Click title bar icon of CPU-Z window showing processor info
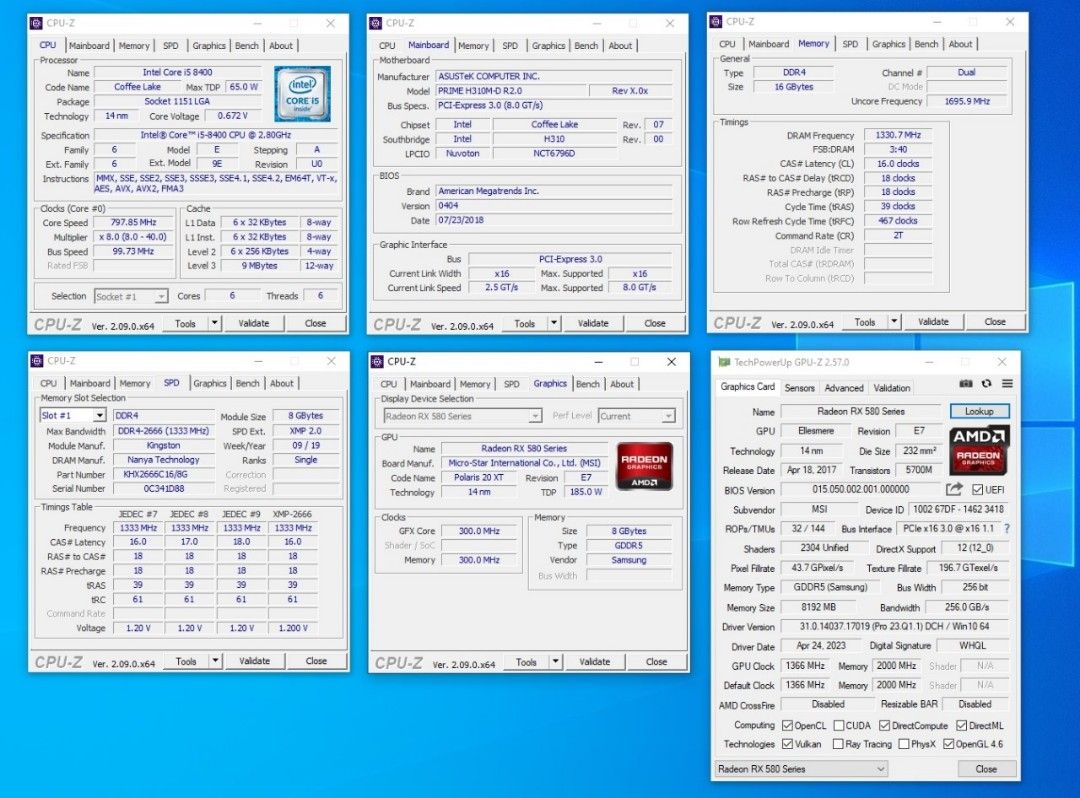 36,23
